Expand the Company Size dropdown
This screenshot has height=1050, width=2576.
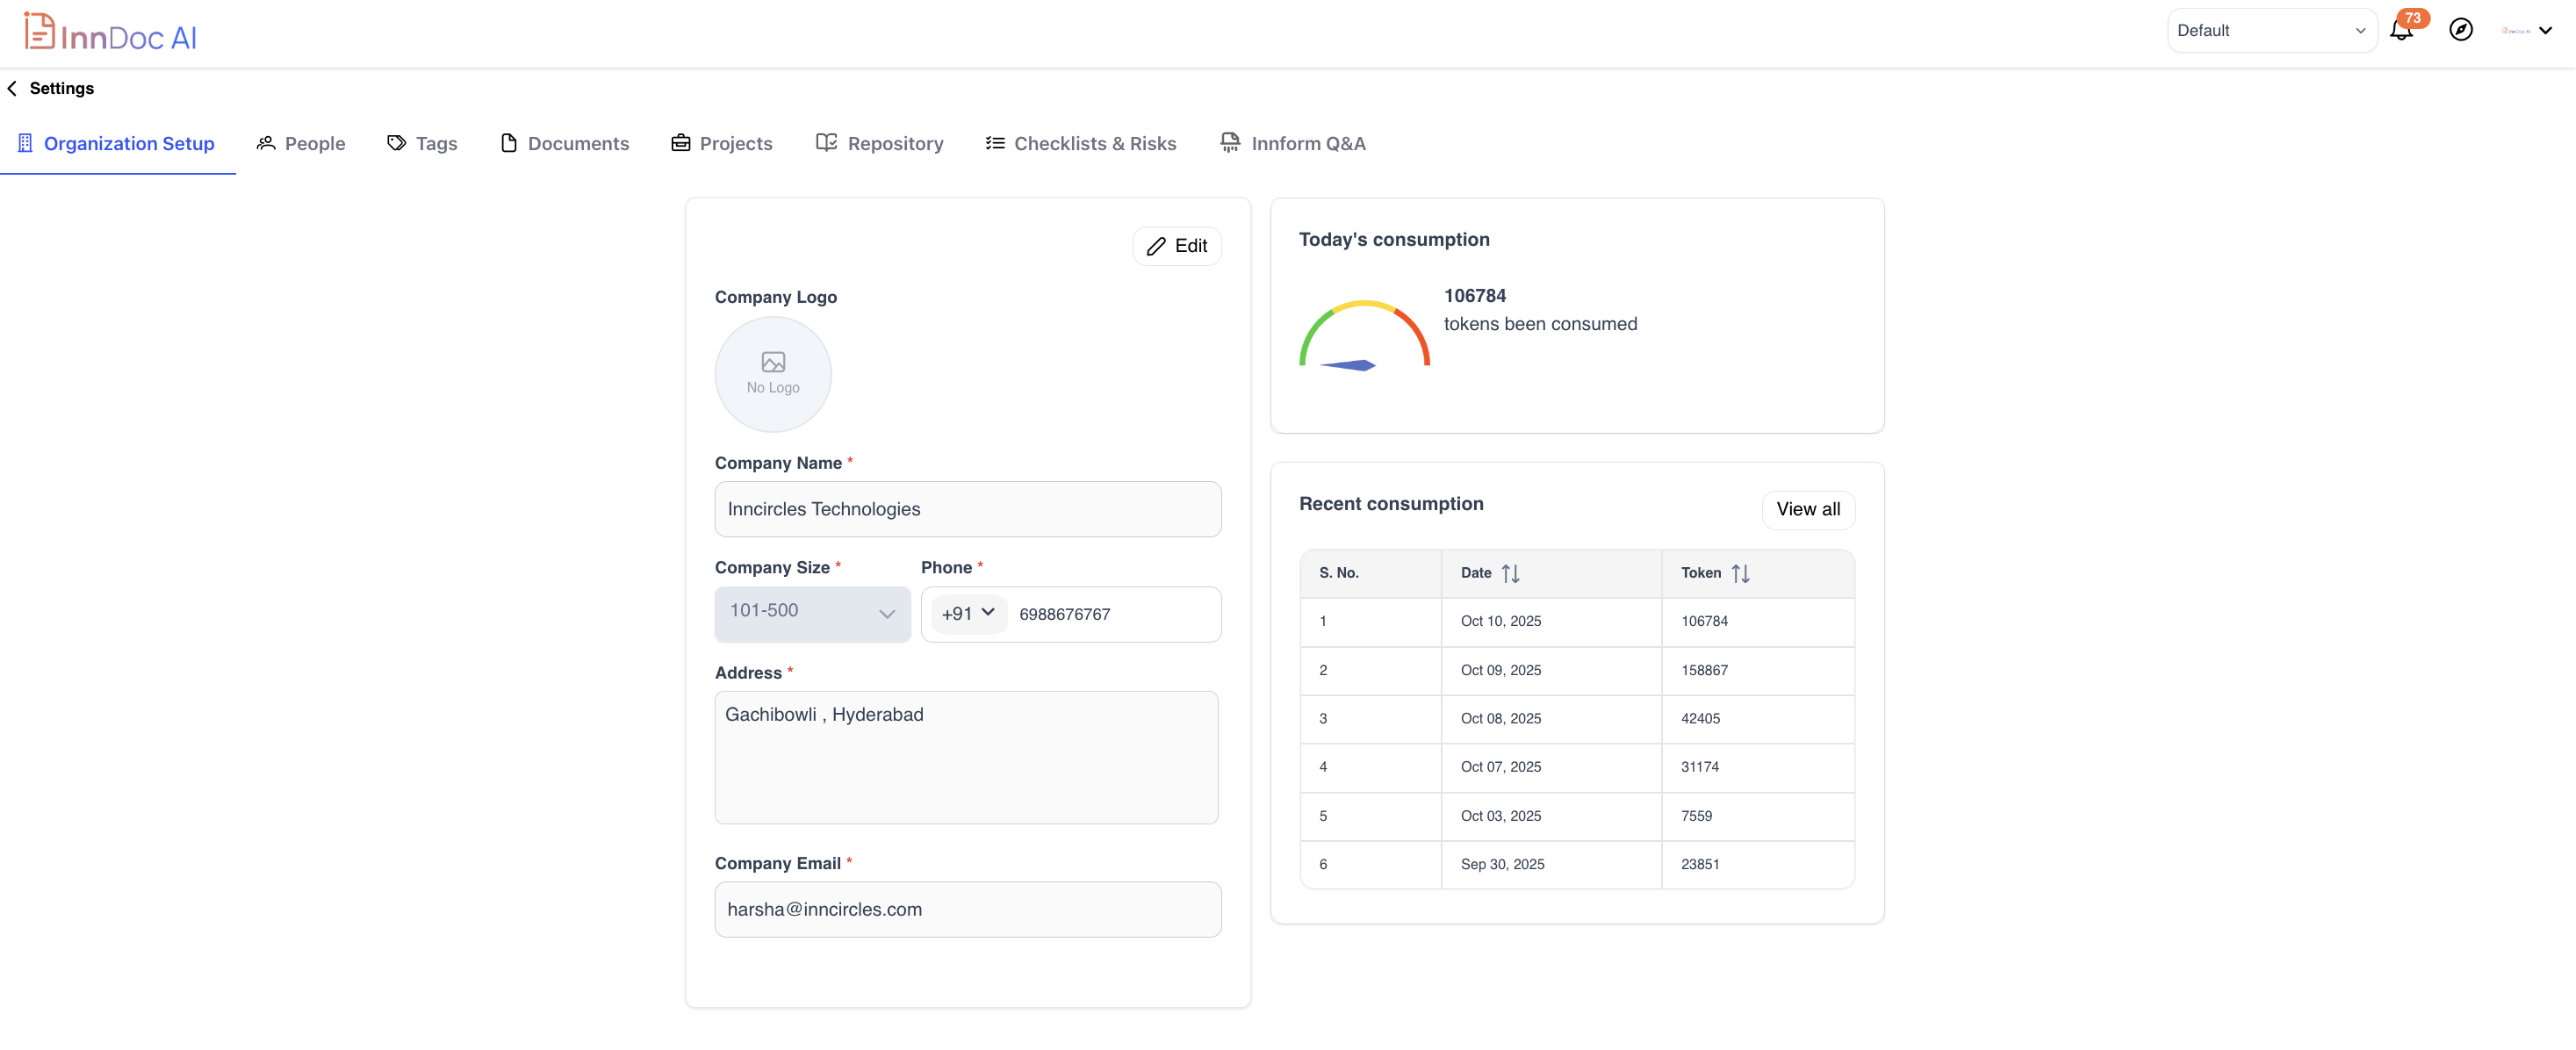point(812,613)
